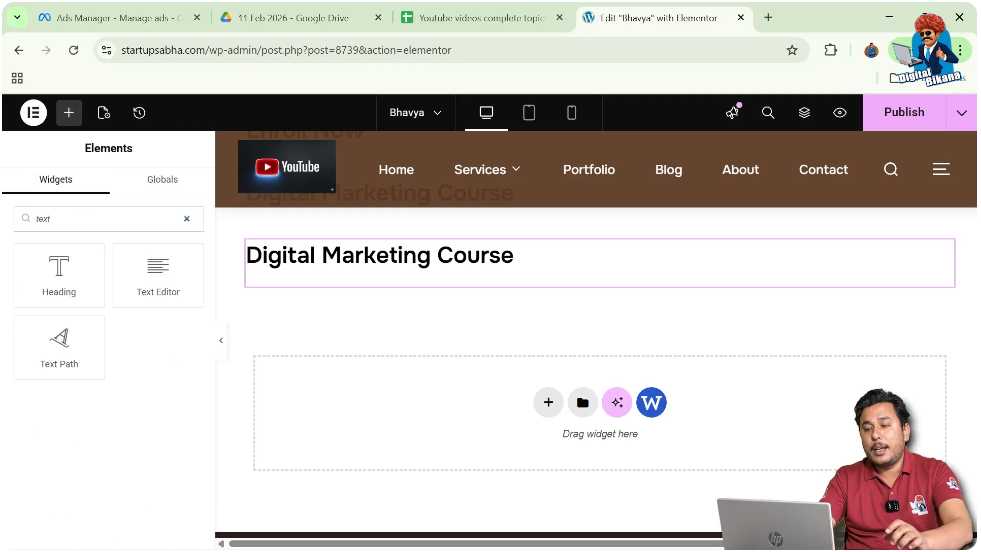Select the Text Editor widget
981x552 pixels.
coord(158,275)
